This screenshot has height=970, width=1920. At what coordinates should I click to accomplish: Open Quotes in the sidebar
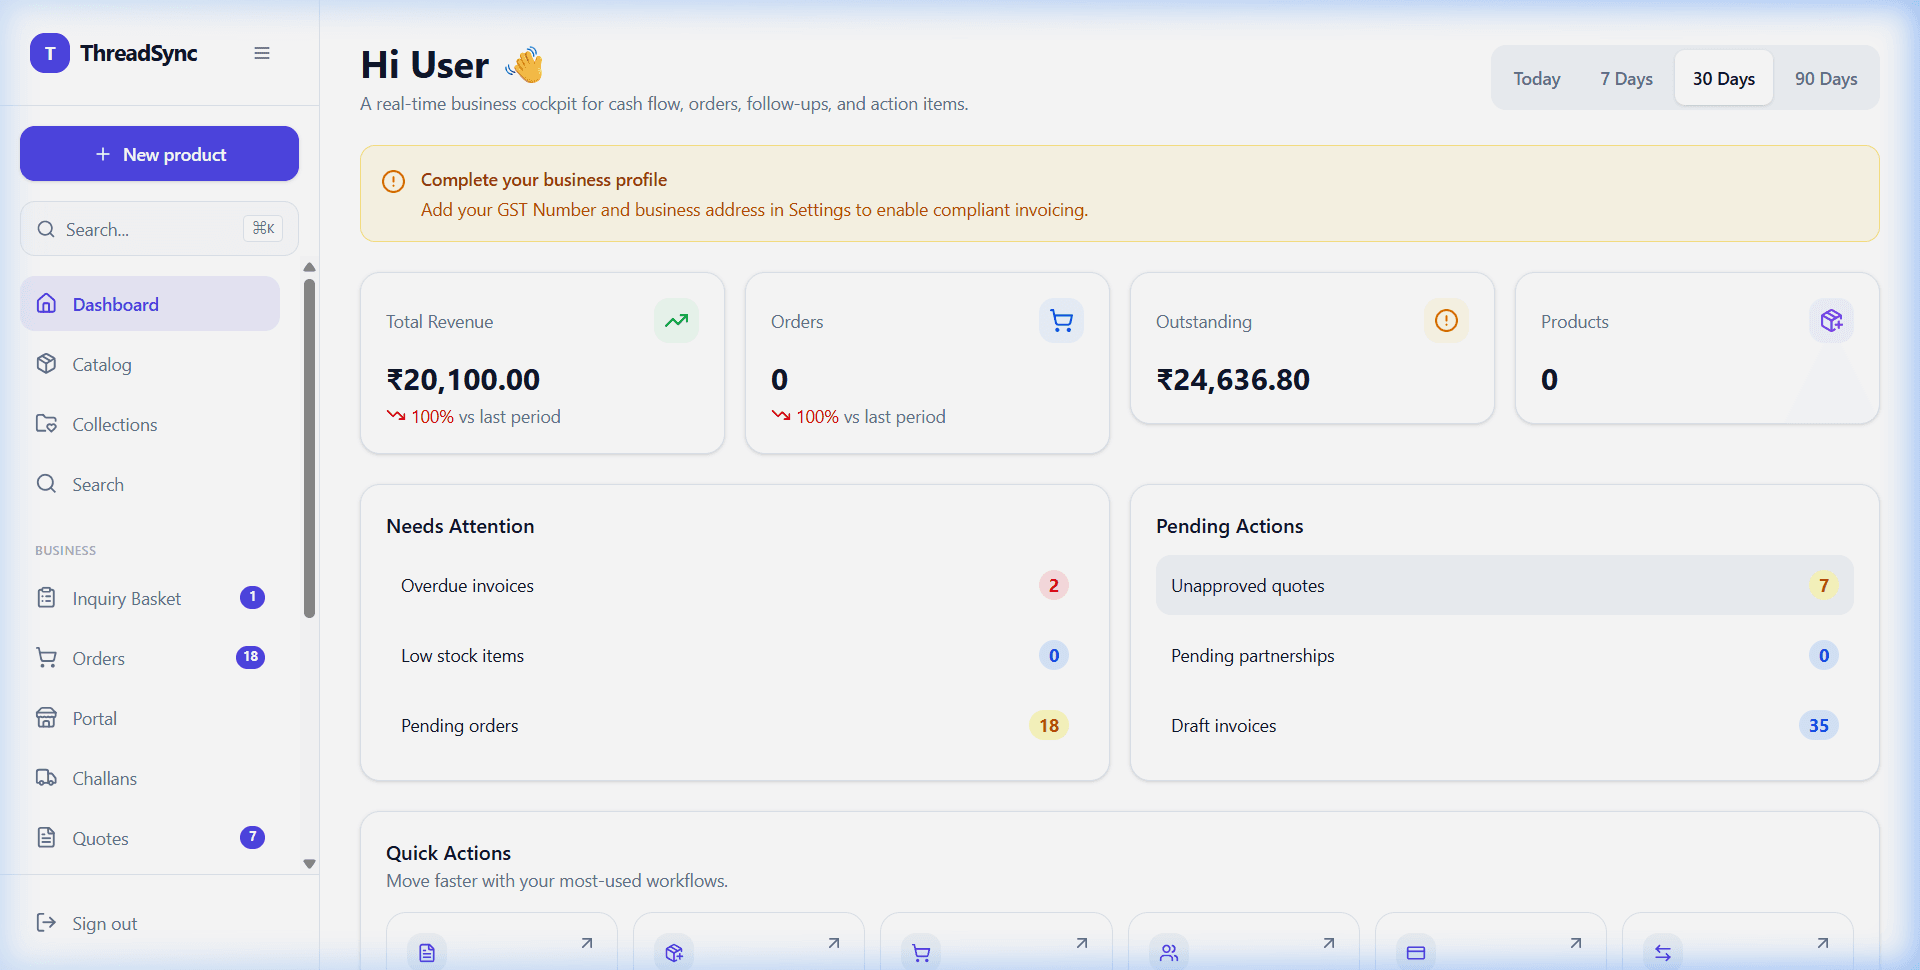pyautogui.click(x=150, y=838)
